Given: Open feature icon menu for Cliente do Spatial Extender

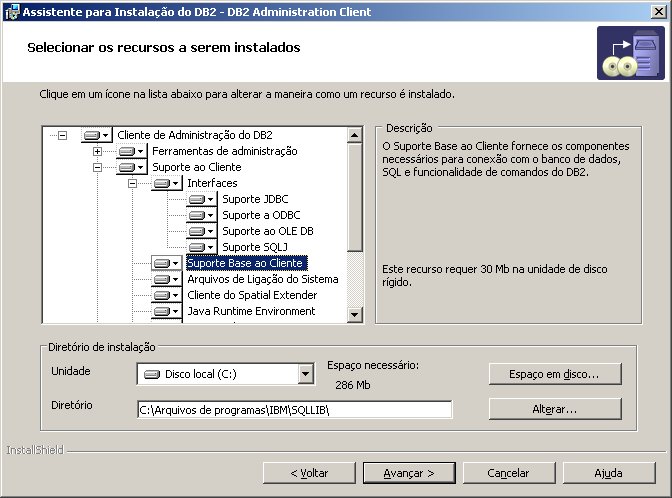Looking at the screenshot, I should (167, 295).
